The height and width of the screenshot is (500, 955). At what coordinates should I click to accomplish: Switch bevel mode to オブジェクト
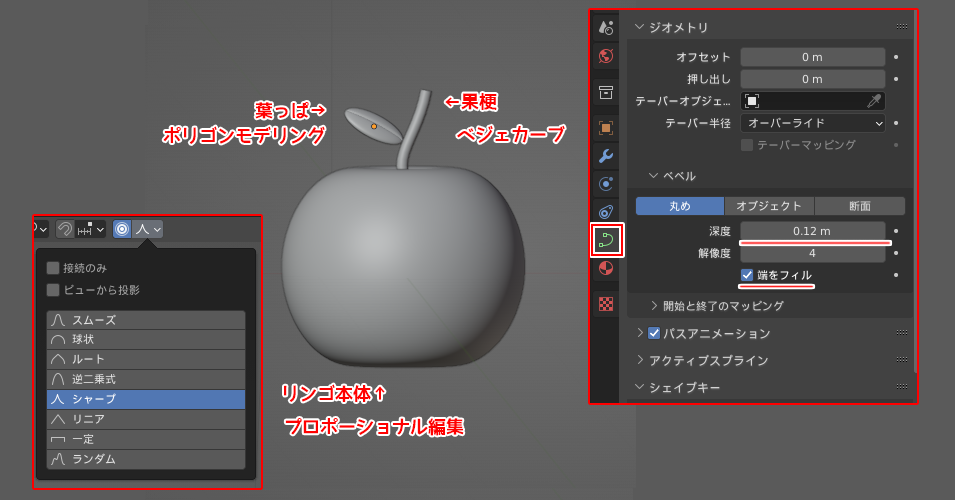pos(768,206)
